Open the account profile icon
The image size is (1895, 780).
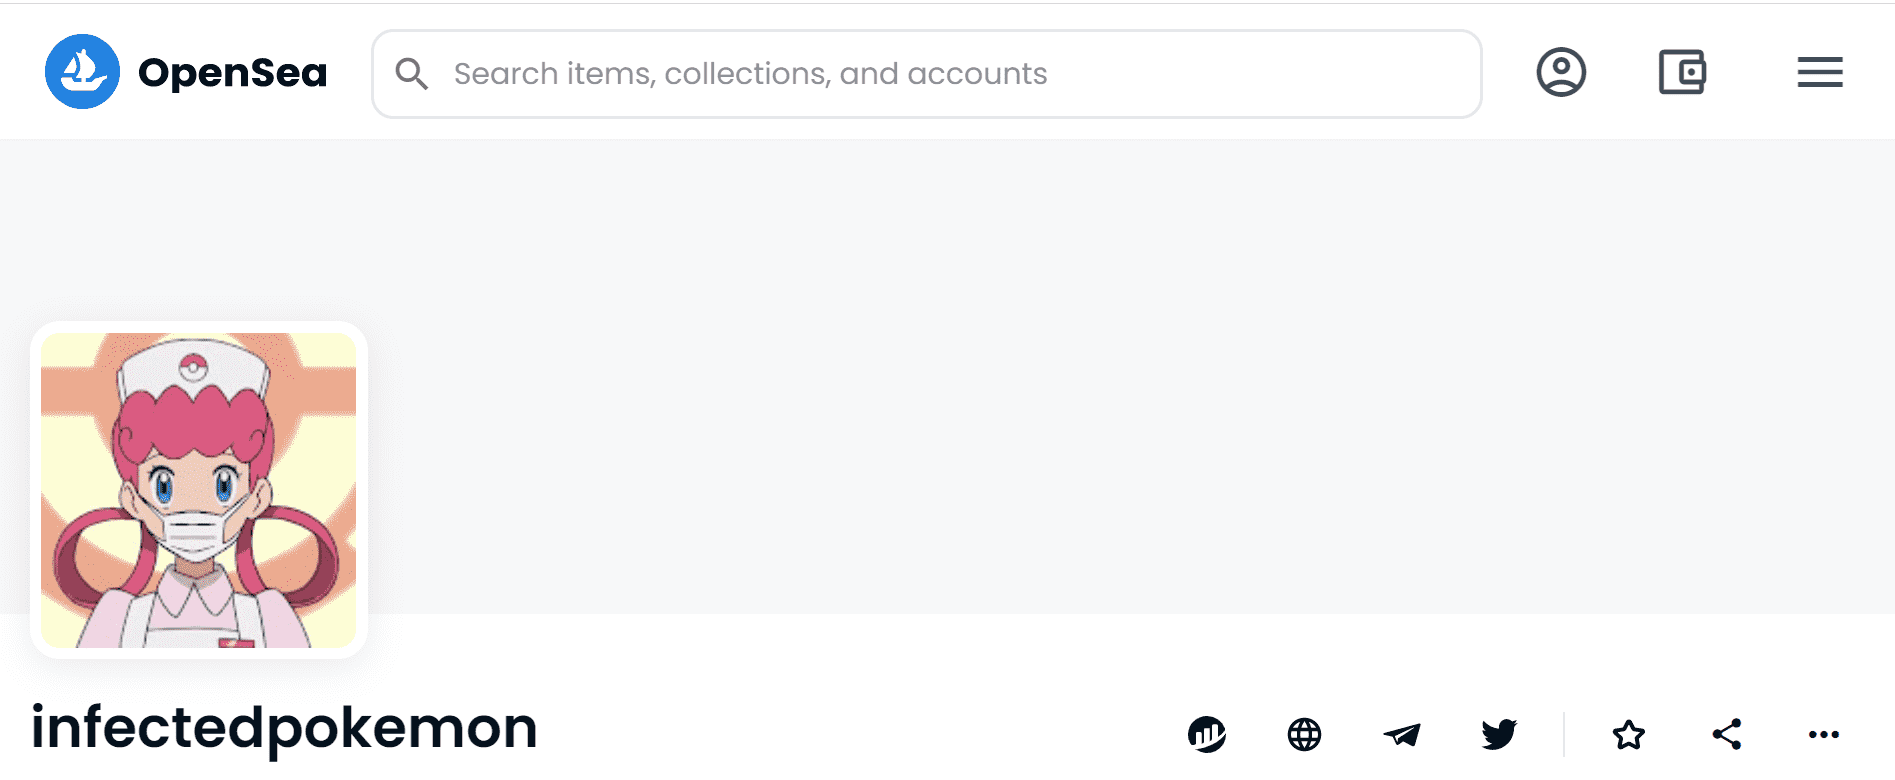coord(1561,72)
